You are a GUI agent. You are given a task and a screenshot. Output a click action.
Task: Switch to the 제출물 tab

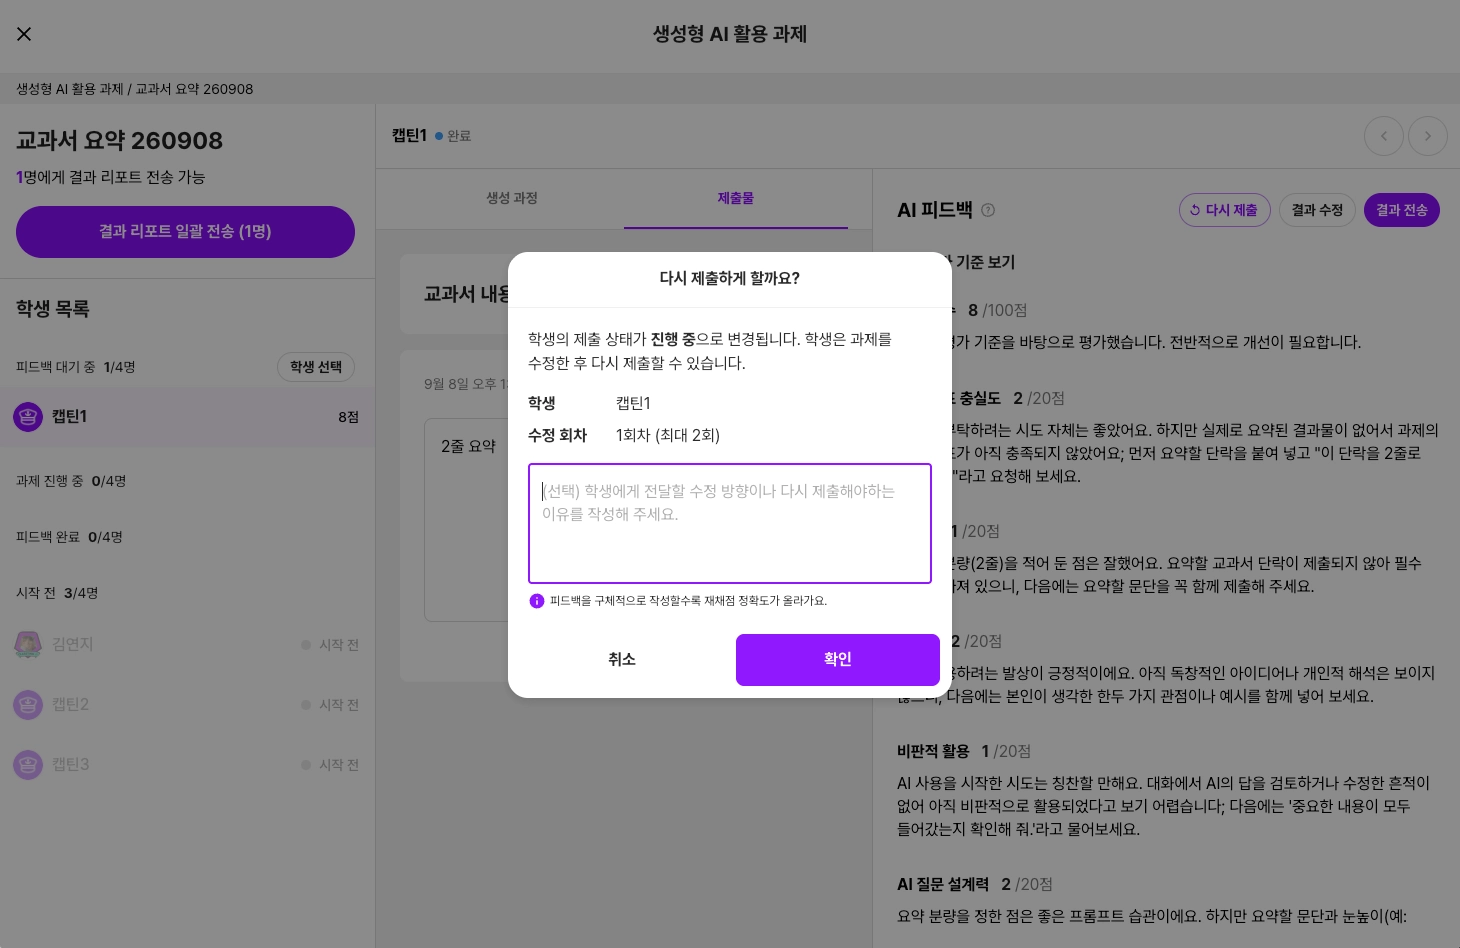[736, 198]
